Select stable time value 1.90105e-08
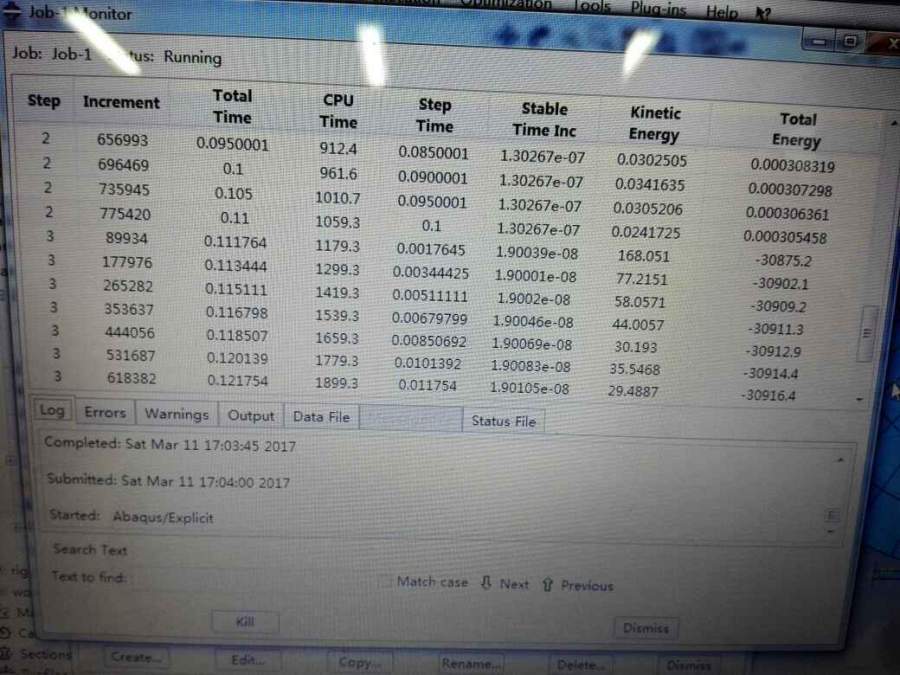 tap(529, 389)
